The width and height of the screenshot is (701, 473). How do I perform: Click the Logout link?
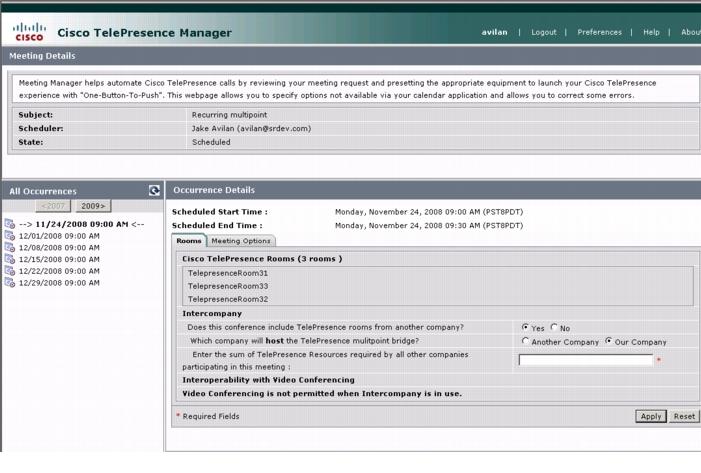pyautogui.click(x=544, y=32)
